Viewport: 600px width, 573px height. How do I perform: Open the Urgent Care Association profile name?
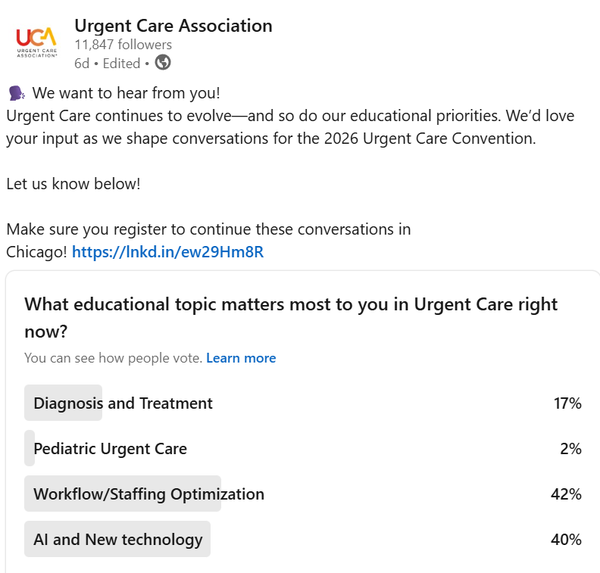pyautogui.click(x=173, y=25)
